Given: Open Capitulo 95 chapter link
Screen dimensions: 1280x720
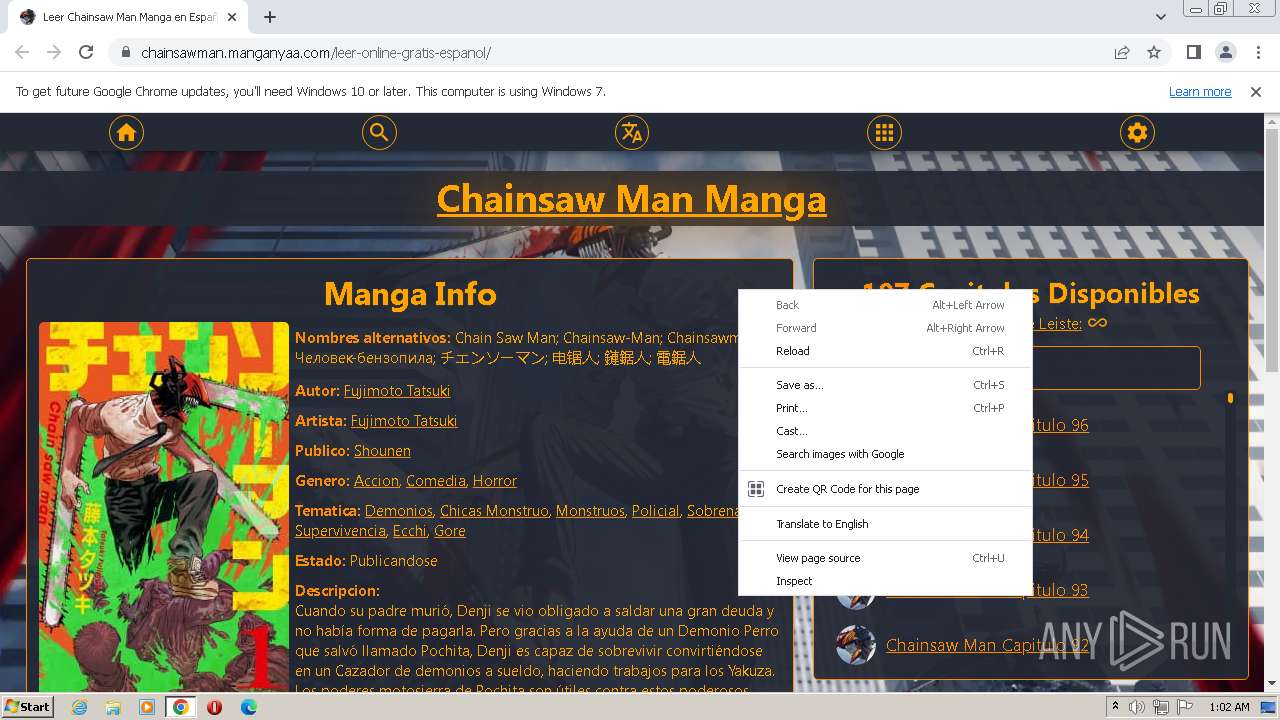Looking at the screenshot, I should [x=1060, y=480].
